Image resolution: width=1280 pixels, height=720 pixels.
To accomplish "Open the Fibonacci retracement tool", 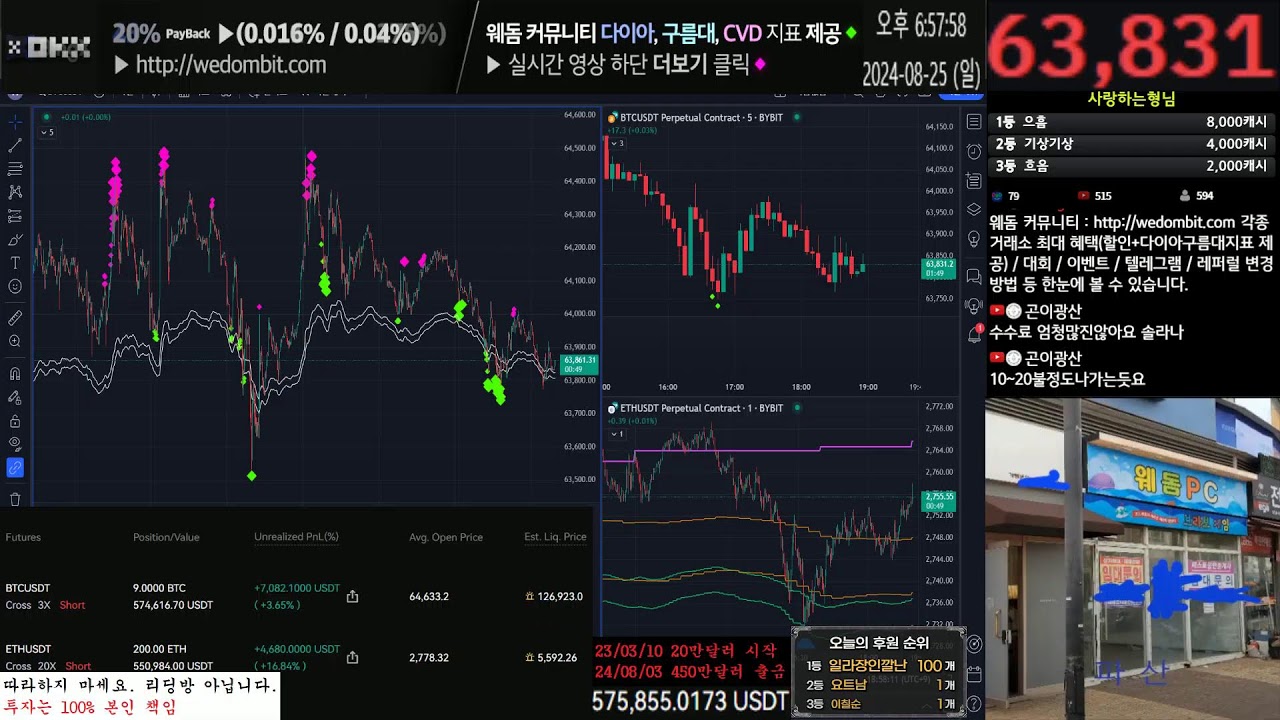I will [15, 169].
